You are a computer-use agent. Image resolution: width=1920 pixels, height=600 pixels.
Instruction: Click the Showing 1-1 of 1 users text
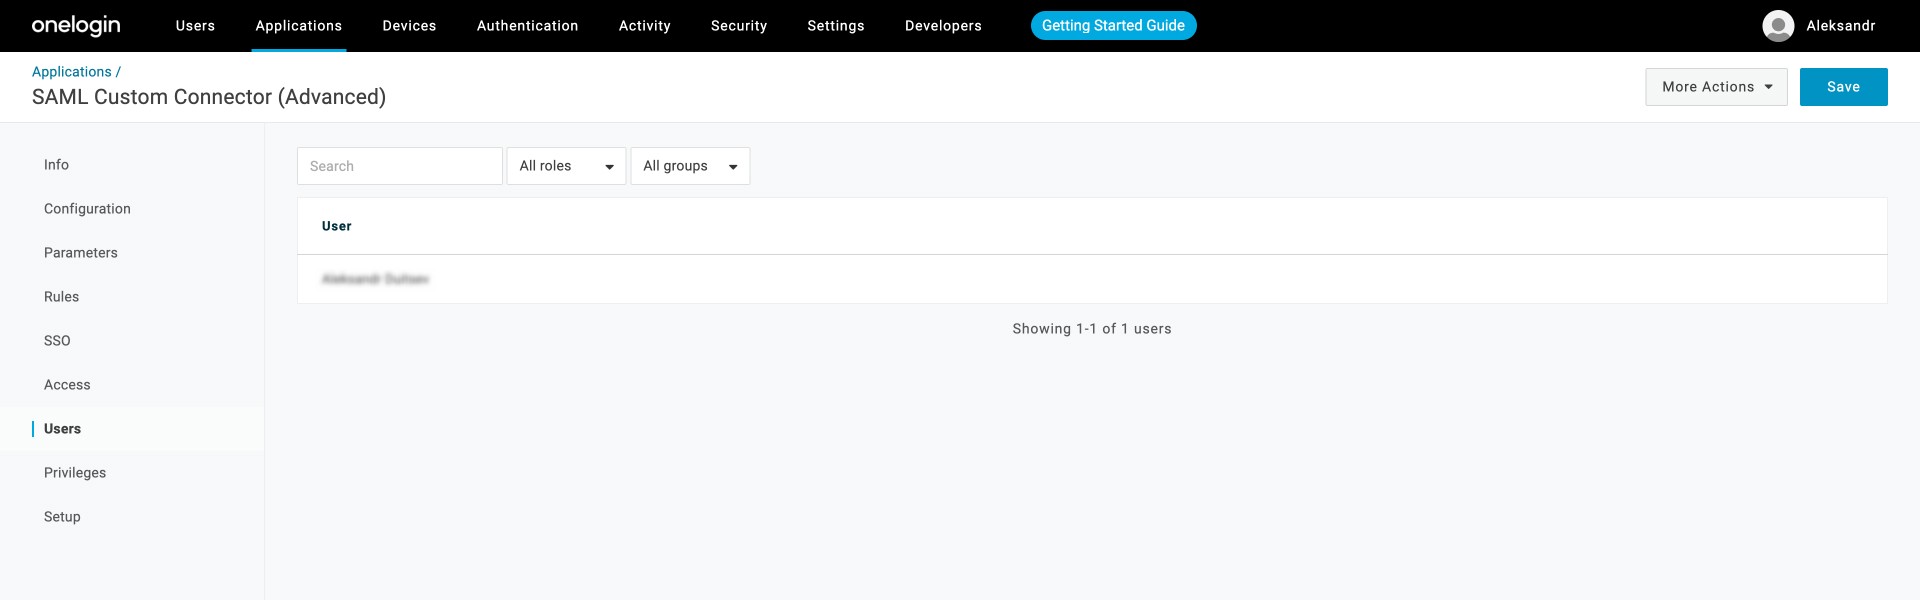pos(1092,329)
